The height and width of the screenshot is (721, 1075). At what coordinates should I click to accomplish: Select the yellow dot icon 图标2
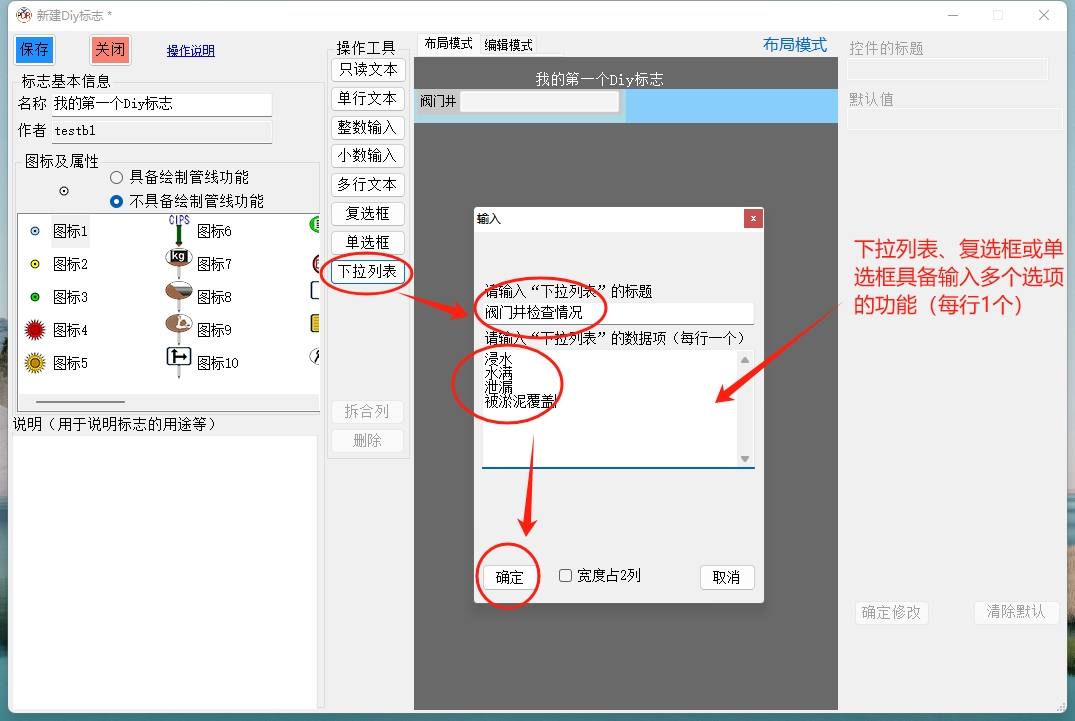[35, 264]
